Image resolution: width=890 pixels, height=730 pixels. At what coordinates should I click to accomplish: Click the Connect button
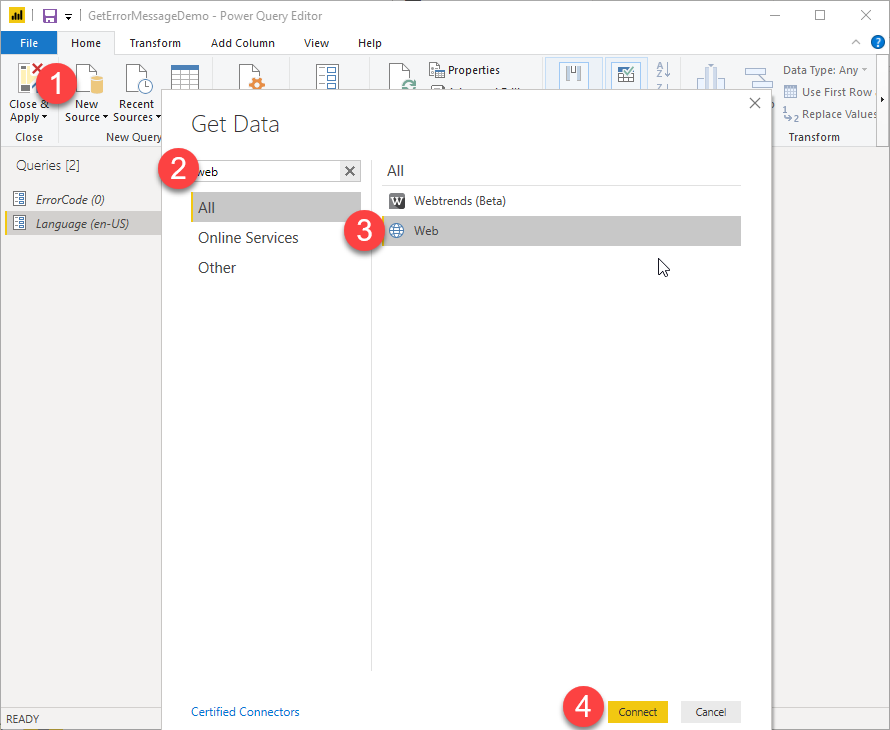(637, 712)
